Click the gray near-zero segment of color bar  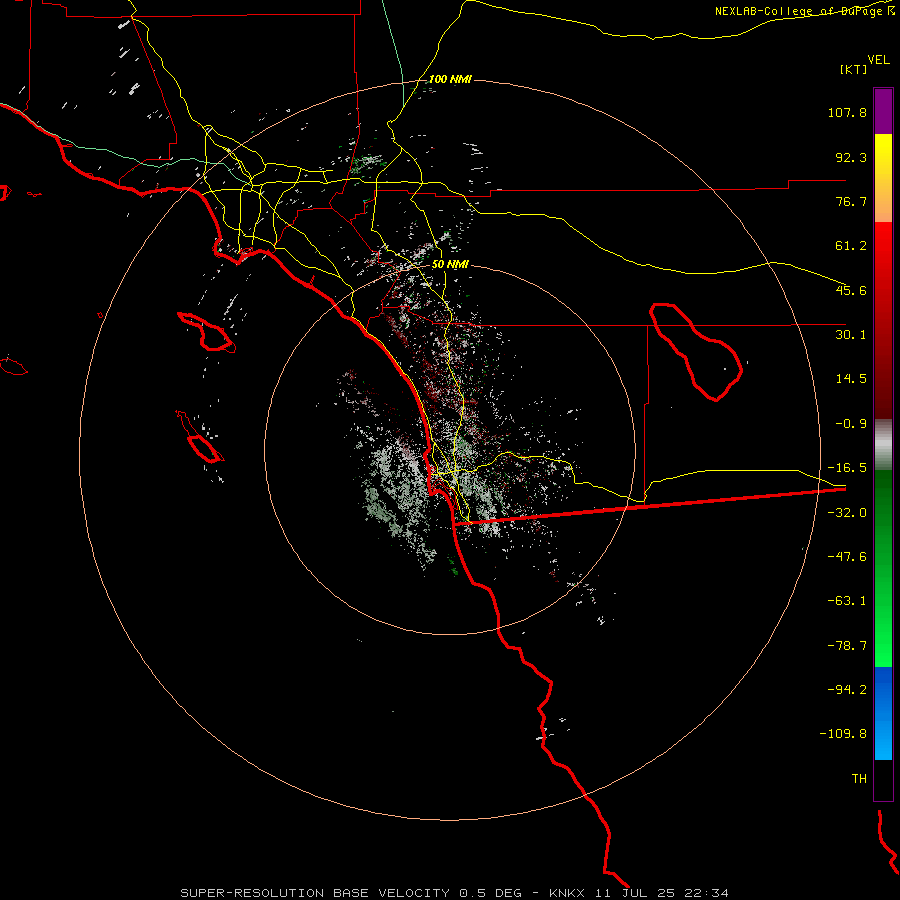pyautogui.click(x=883, y=445)
